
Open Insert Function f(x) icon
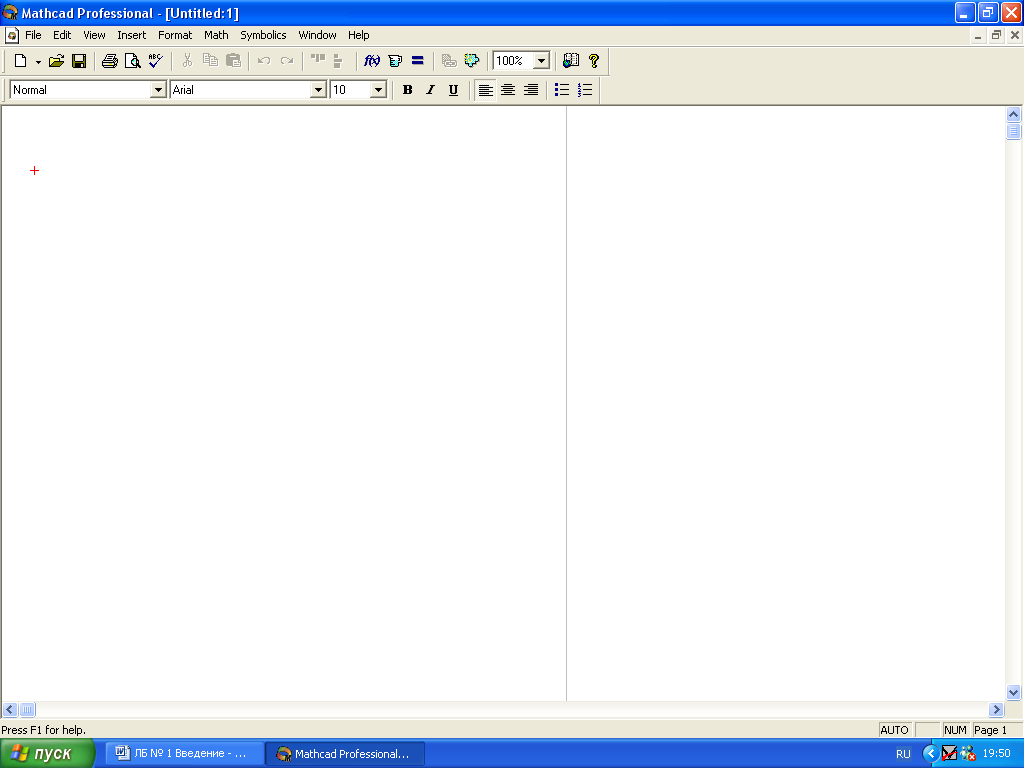[x=372, y=61]
